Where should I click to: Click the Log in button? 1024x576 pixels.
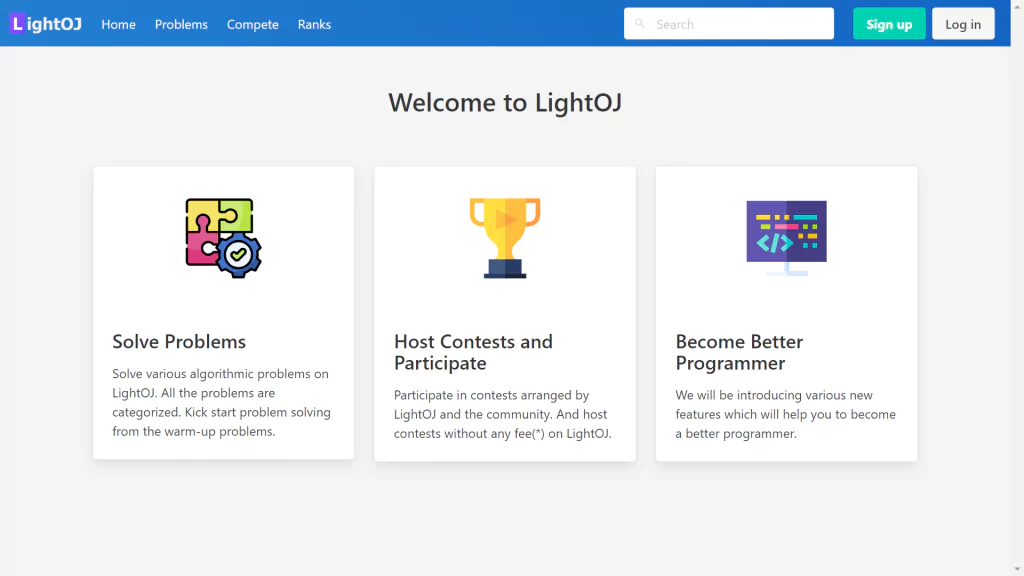[963, 24]
